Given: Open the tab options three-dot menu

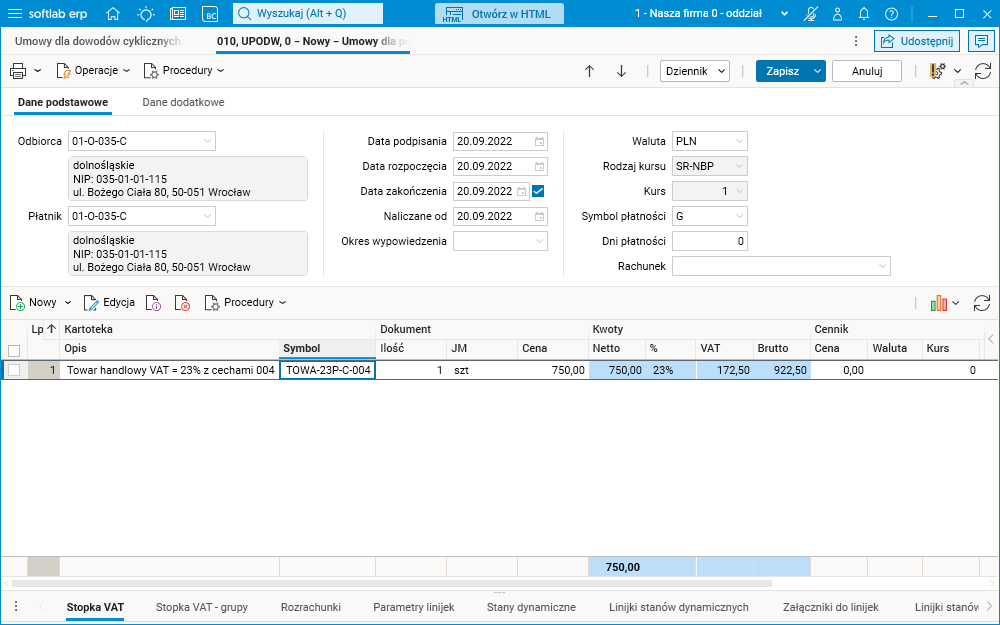Looking at the screenshot, I should (856, 41).
